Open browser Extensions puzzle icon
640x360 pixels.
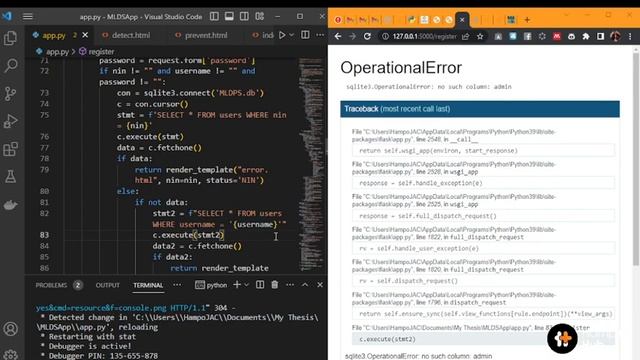[586, 36]
